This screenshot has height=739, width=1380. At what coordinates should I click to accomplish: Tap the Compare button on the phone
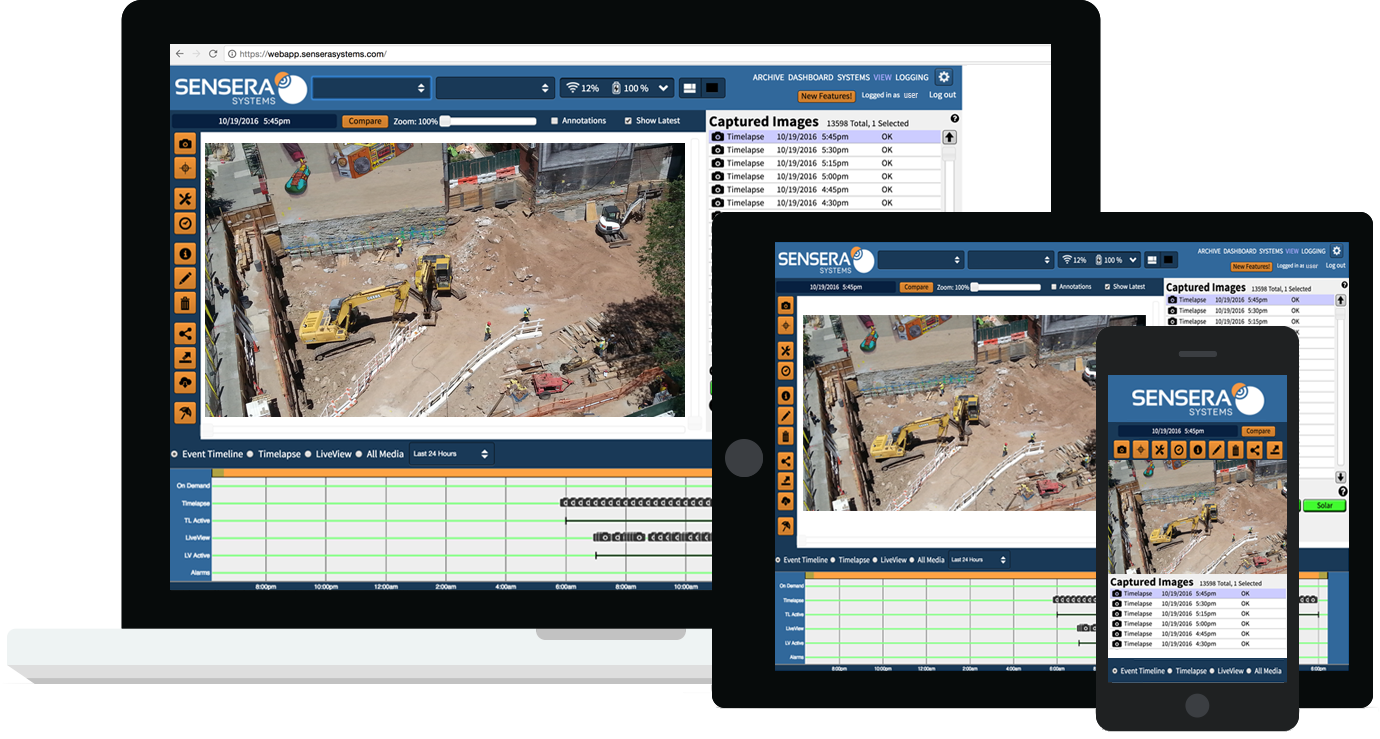(1258, 431)
